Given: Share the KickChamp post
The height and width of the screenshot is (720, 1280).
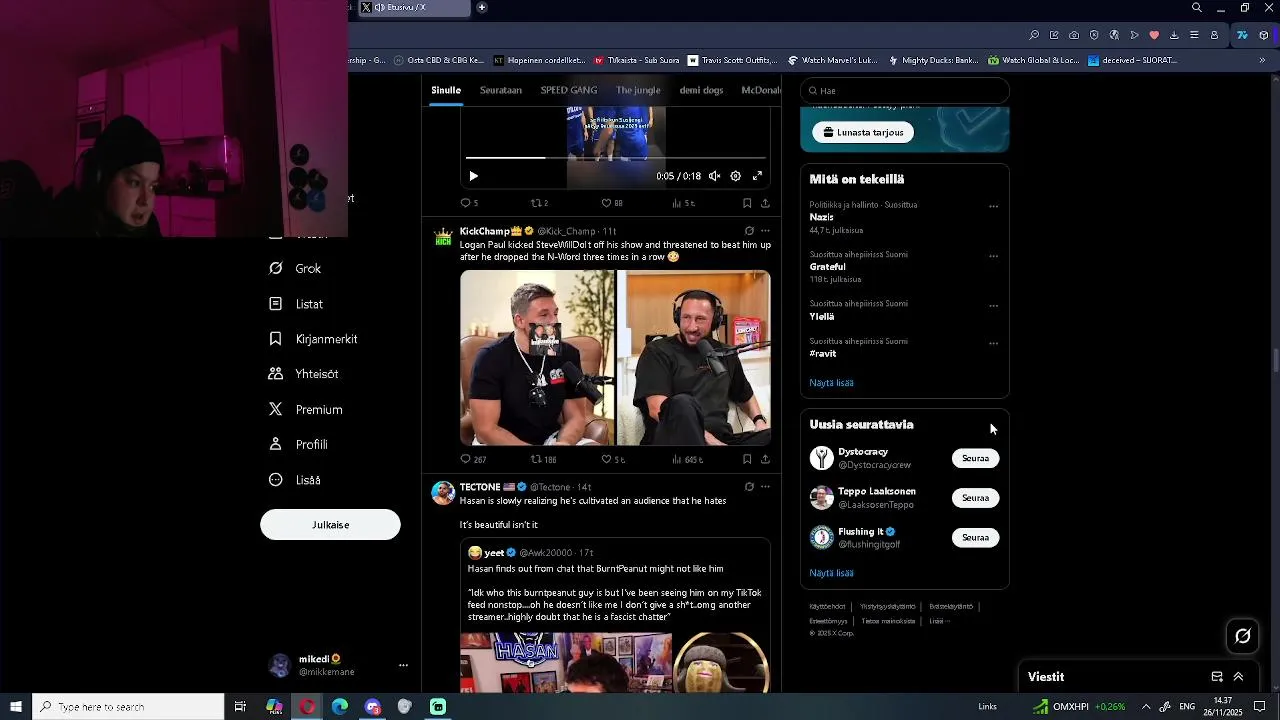Looking at the screenshot, I should tap(765, 460).
